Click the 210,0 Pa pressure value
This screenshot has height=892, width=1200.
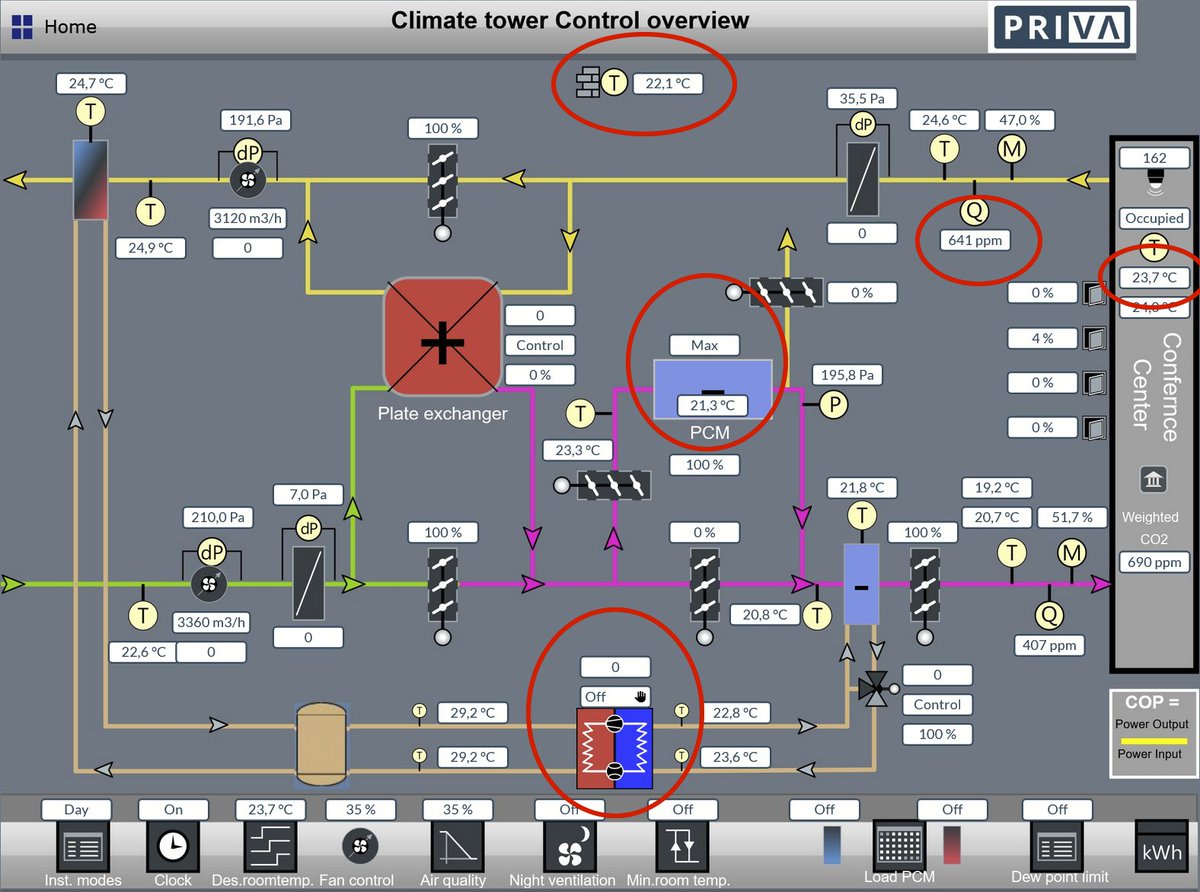(x=217, y=518)
